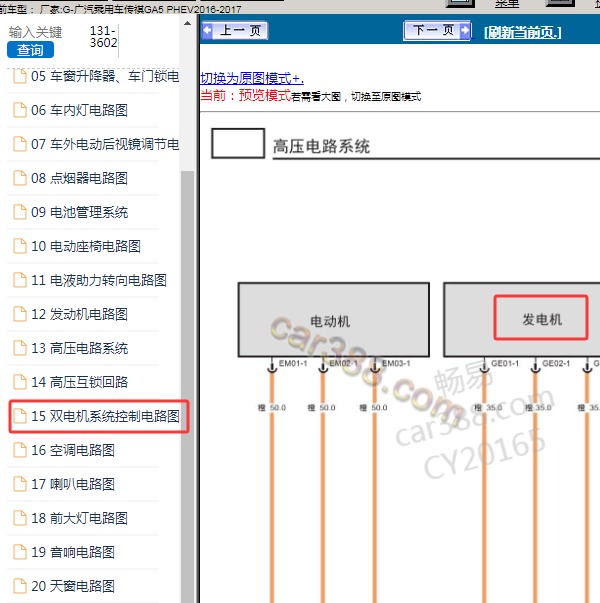This screenshot has width=600, height=603.
Task: Click document icon beside 16 空调电路图
Action: (20, 450)
